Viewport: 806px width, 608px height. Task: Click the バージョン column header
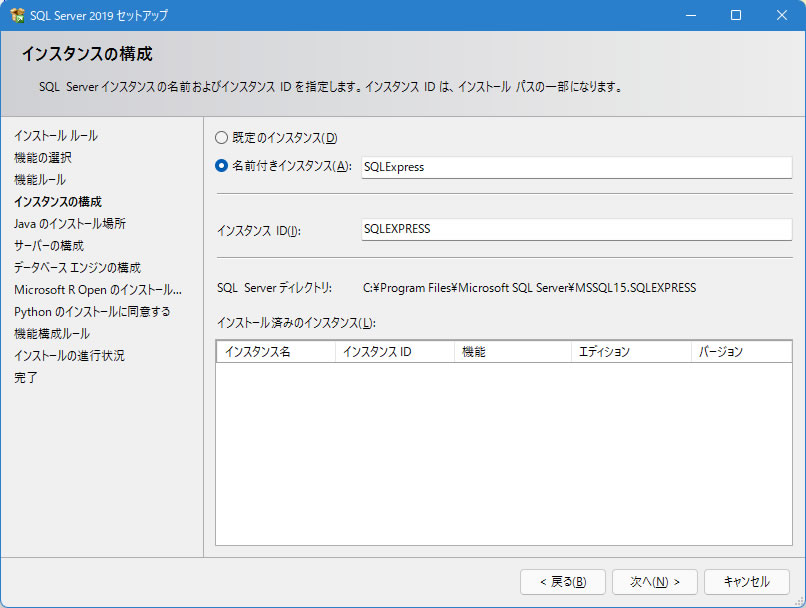(740, 352)
